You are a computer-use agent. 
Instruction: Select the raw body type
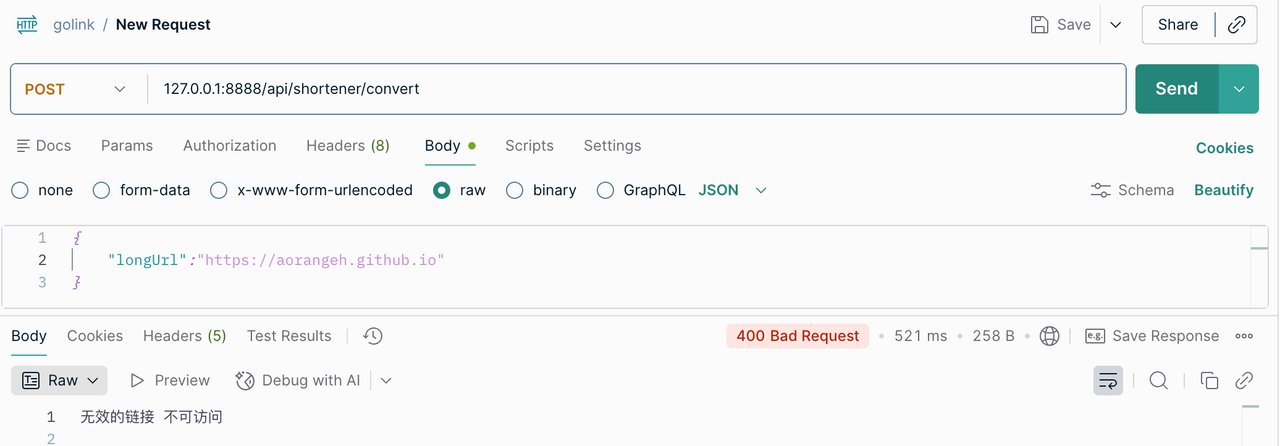coord(442,190)
